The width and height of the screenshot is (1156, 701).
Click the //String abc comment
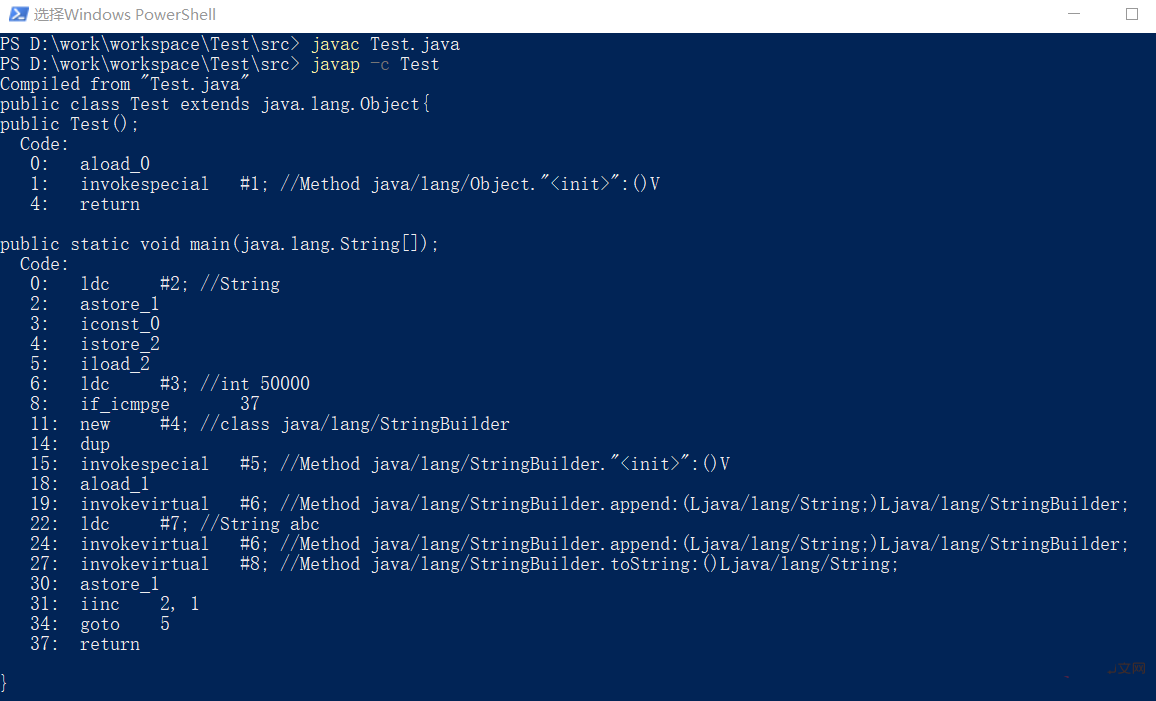[x=260, y=524]
